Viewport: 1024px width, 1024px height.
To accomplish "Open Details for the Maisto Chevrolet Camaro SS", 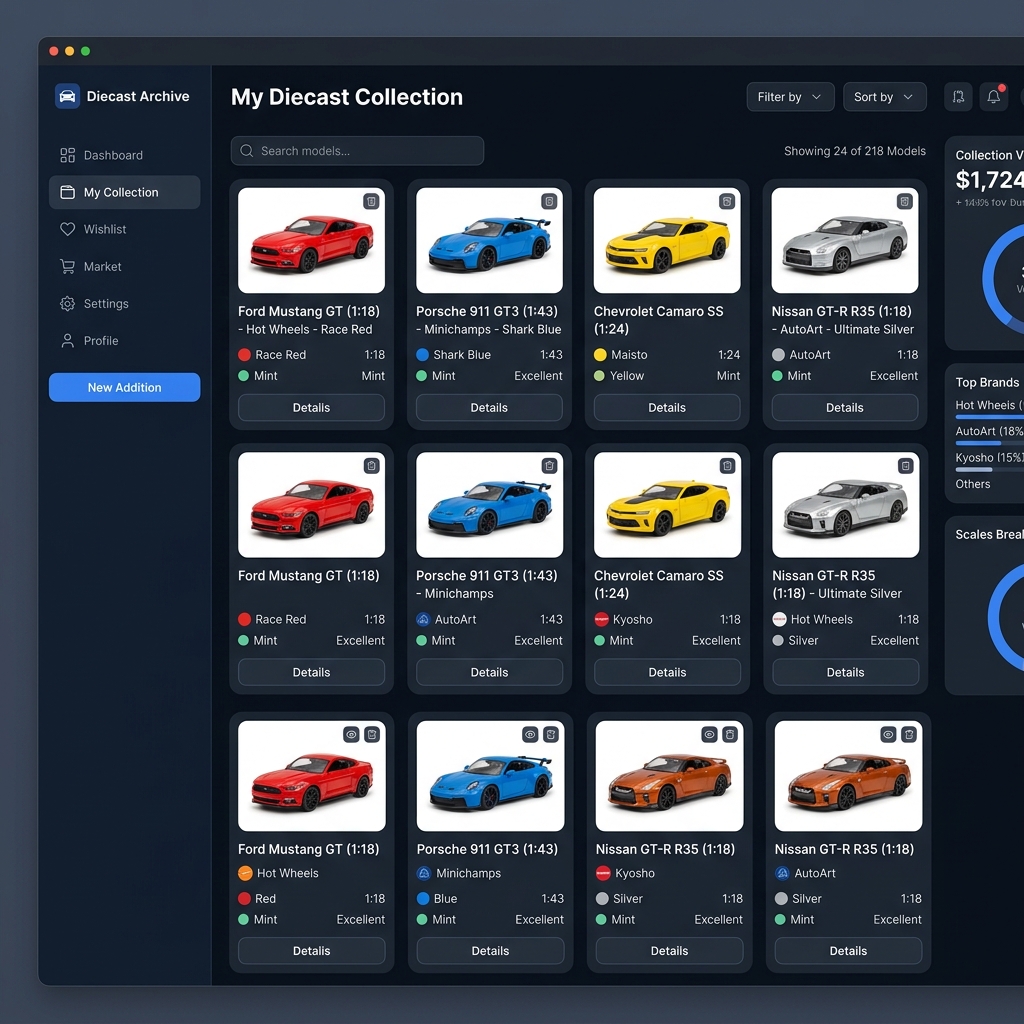I will 667,408.
